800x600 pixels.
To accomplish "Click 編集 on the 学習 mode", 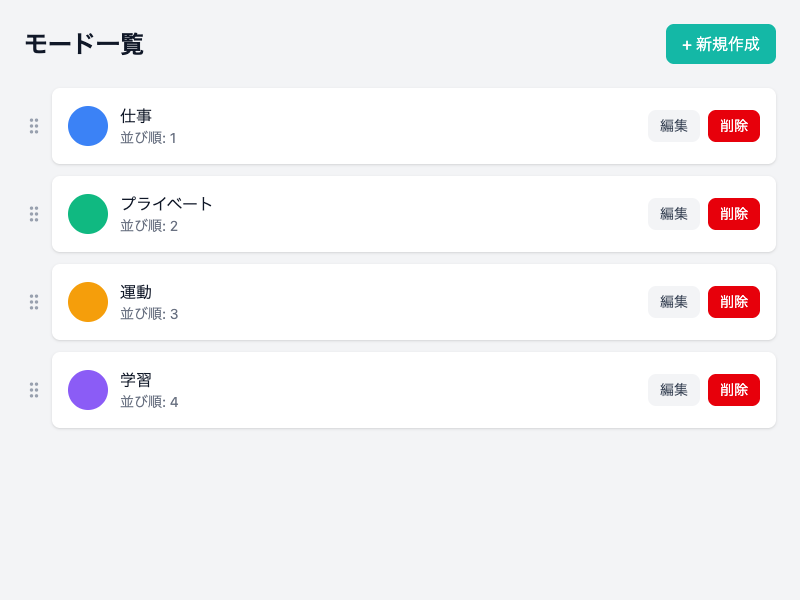I will click(x=673, y=390).
